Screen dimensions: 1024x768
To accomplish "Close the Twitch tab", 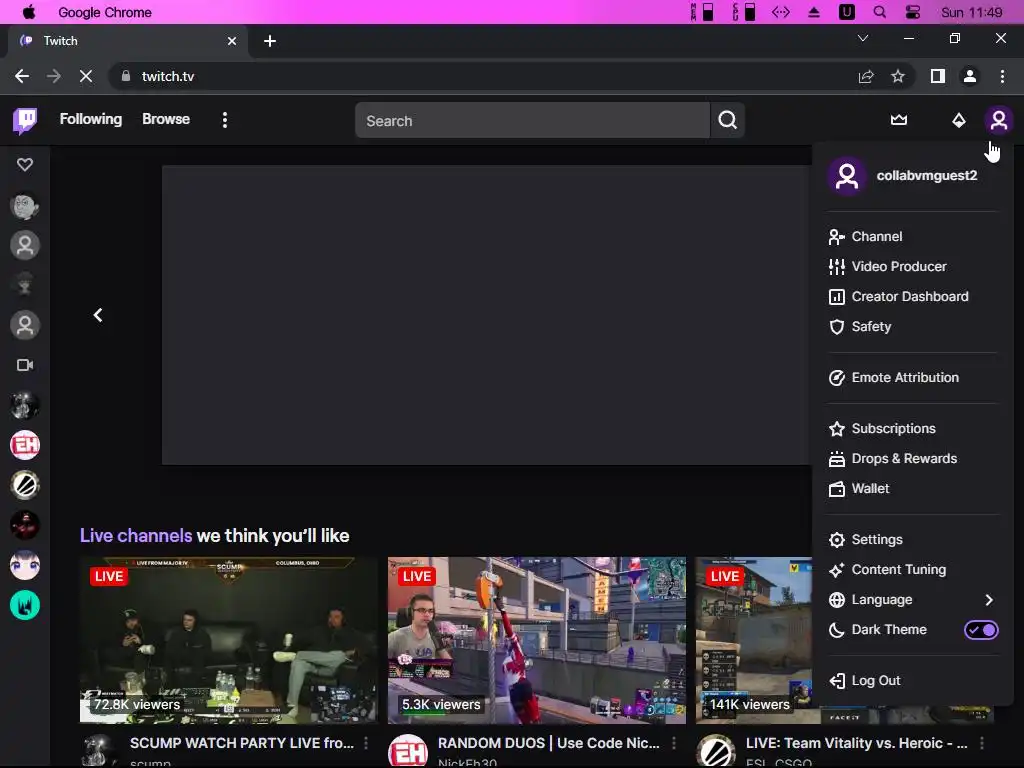I will pyautogui.click(x=232, y=41).
